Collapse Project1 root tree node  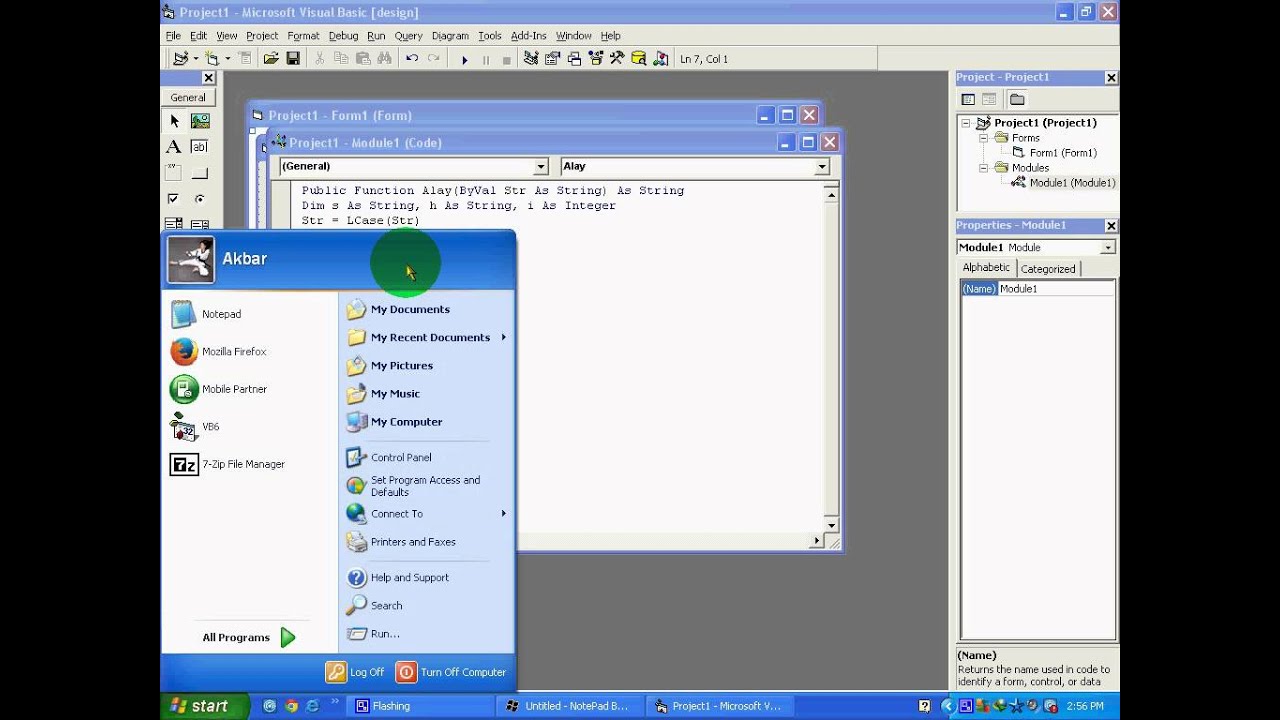[966, 123]
